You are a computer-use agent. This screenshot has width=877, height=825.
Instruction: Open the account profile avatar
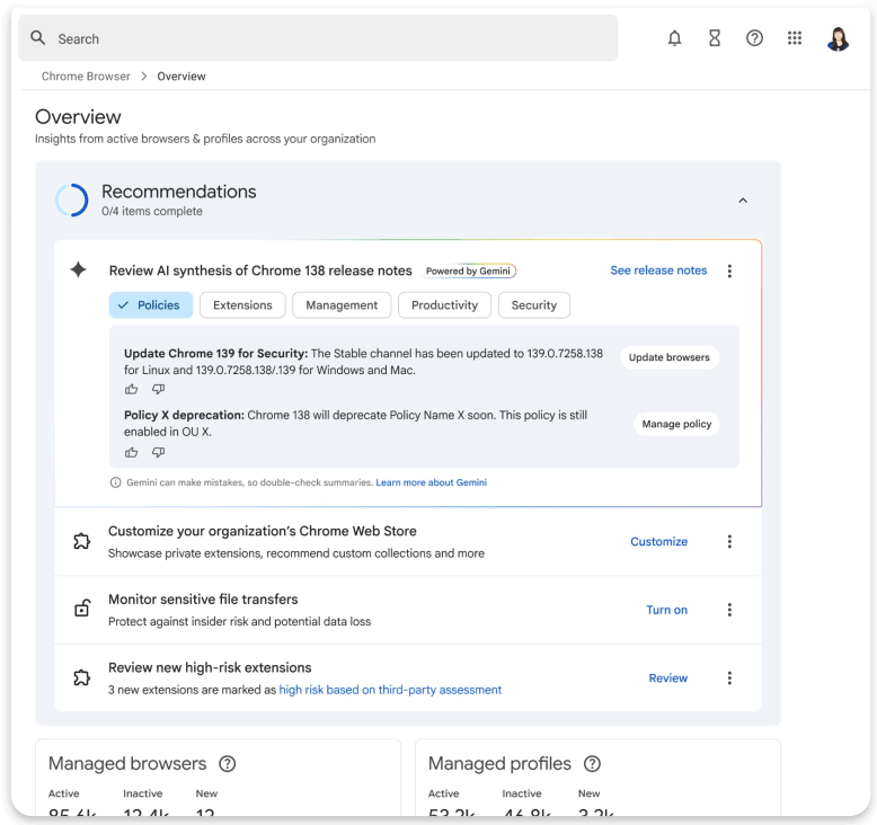(837, 39)
